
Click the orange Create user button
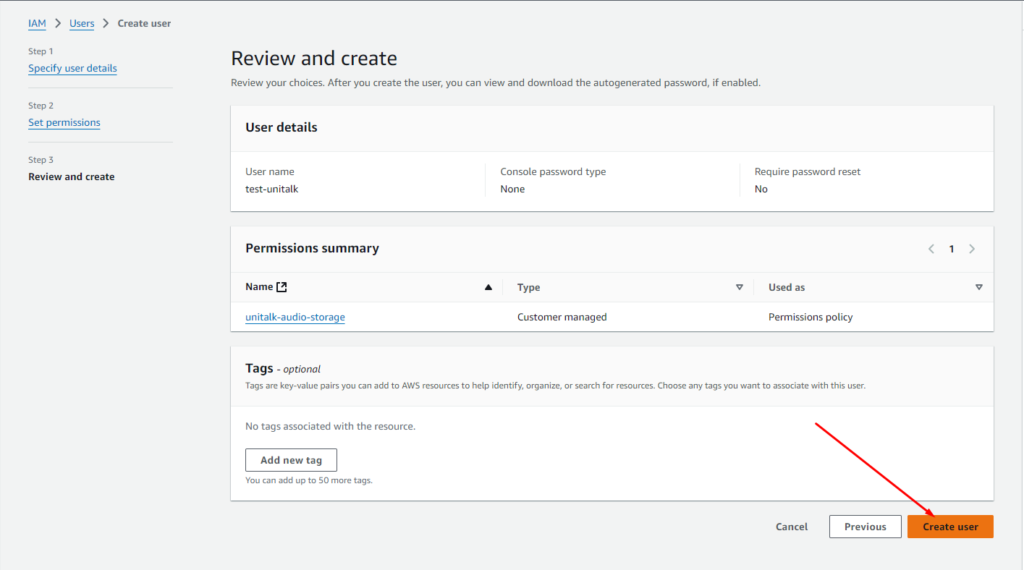[x=950, y=527]
